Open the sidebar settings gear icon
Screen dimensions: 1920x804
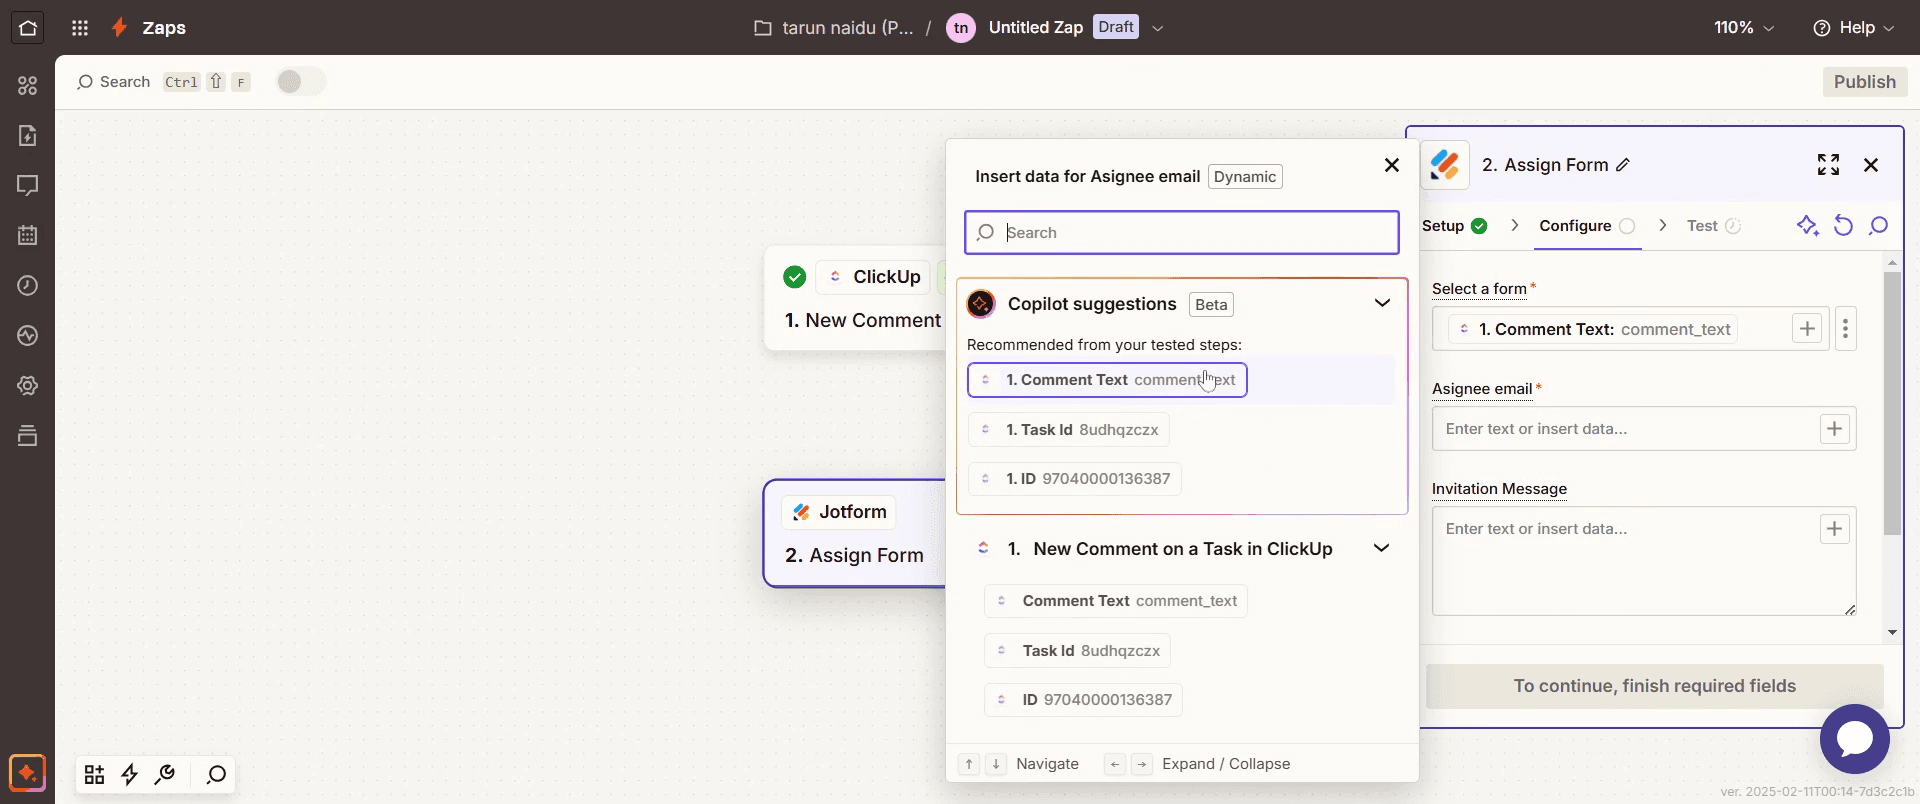click(28, 386)
